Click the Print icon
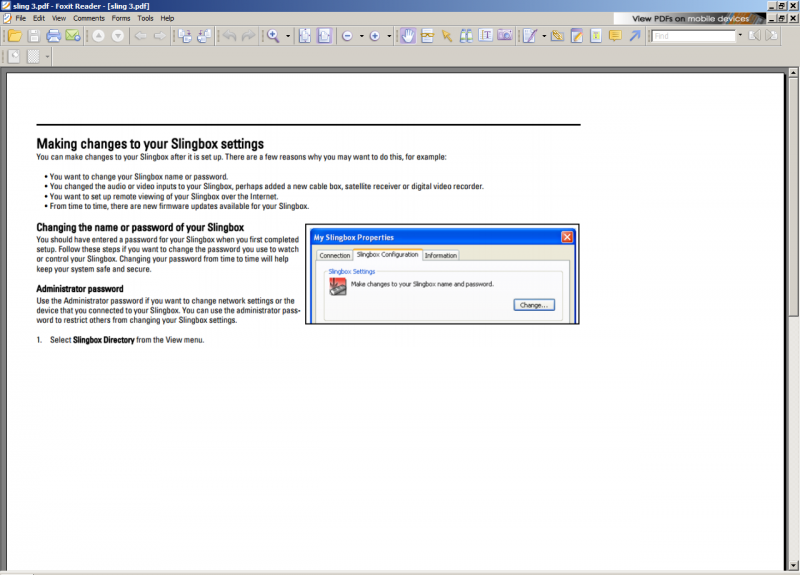This screenshot has height=575, width=800. (54, 36)
